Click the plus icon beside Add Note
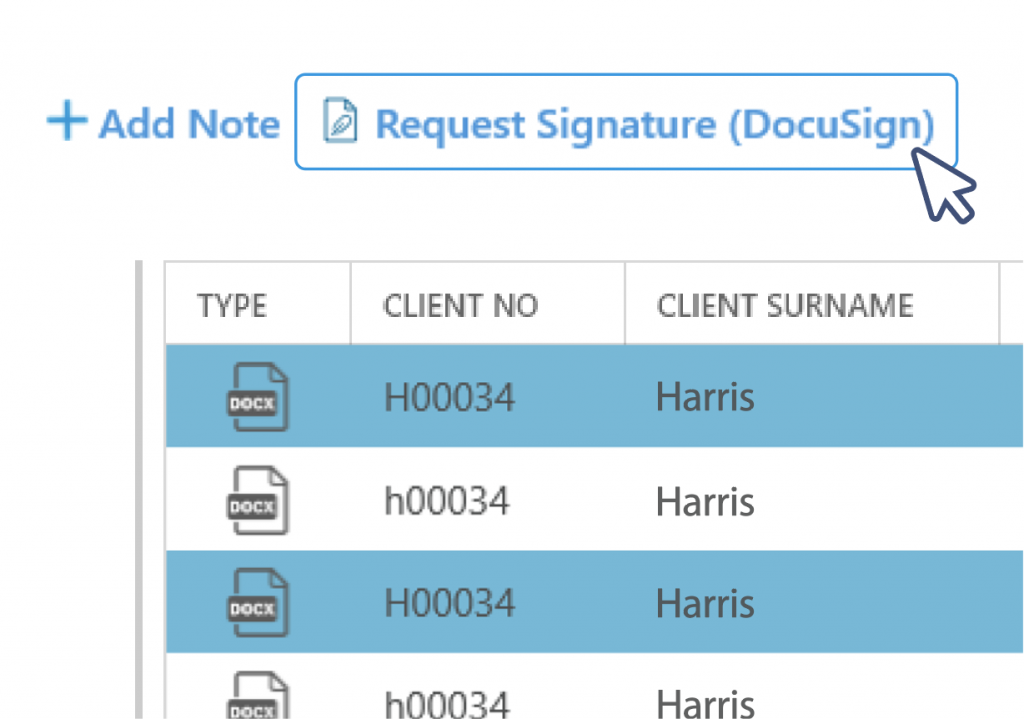 (x=67, y=120)
